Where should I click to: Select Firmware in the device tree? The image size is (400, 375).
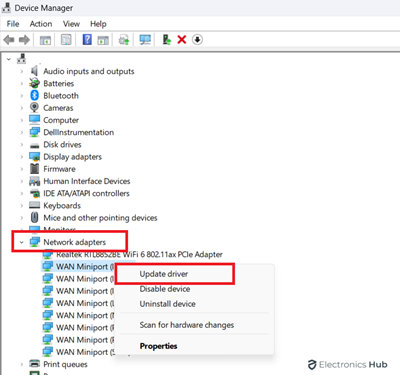pos(59,169)
